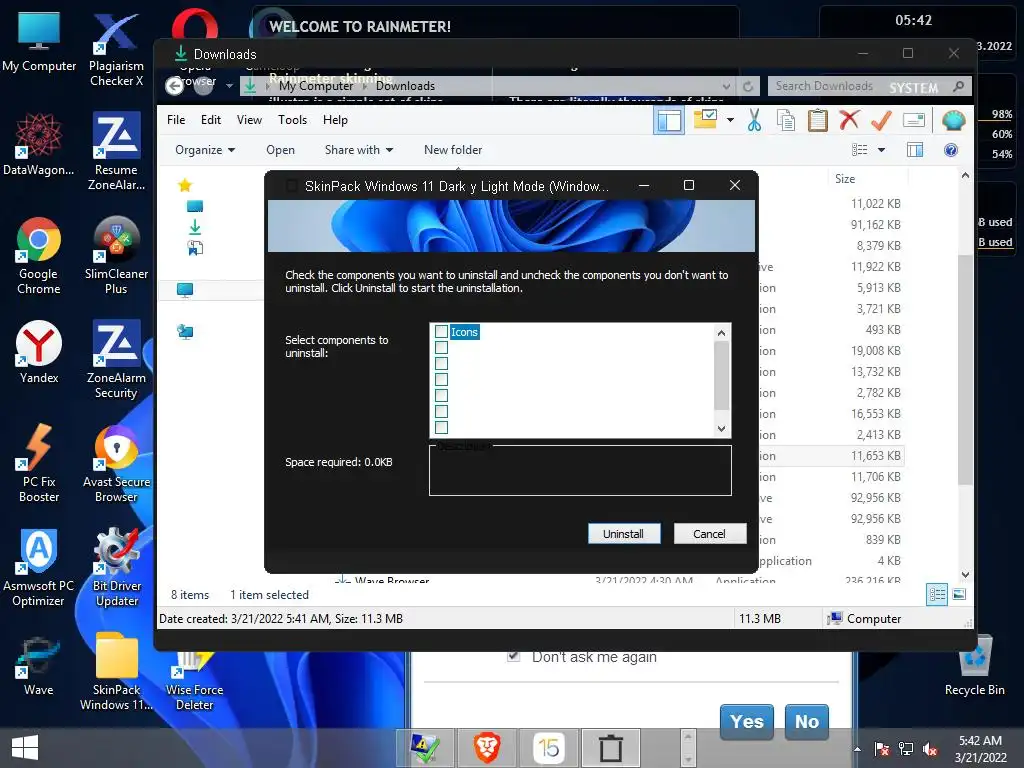Open the Edit menu
Viewport: 1024px width, 768px height.
[210, 120]
